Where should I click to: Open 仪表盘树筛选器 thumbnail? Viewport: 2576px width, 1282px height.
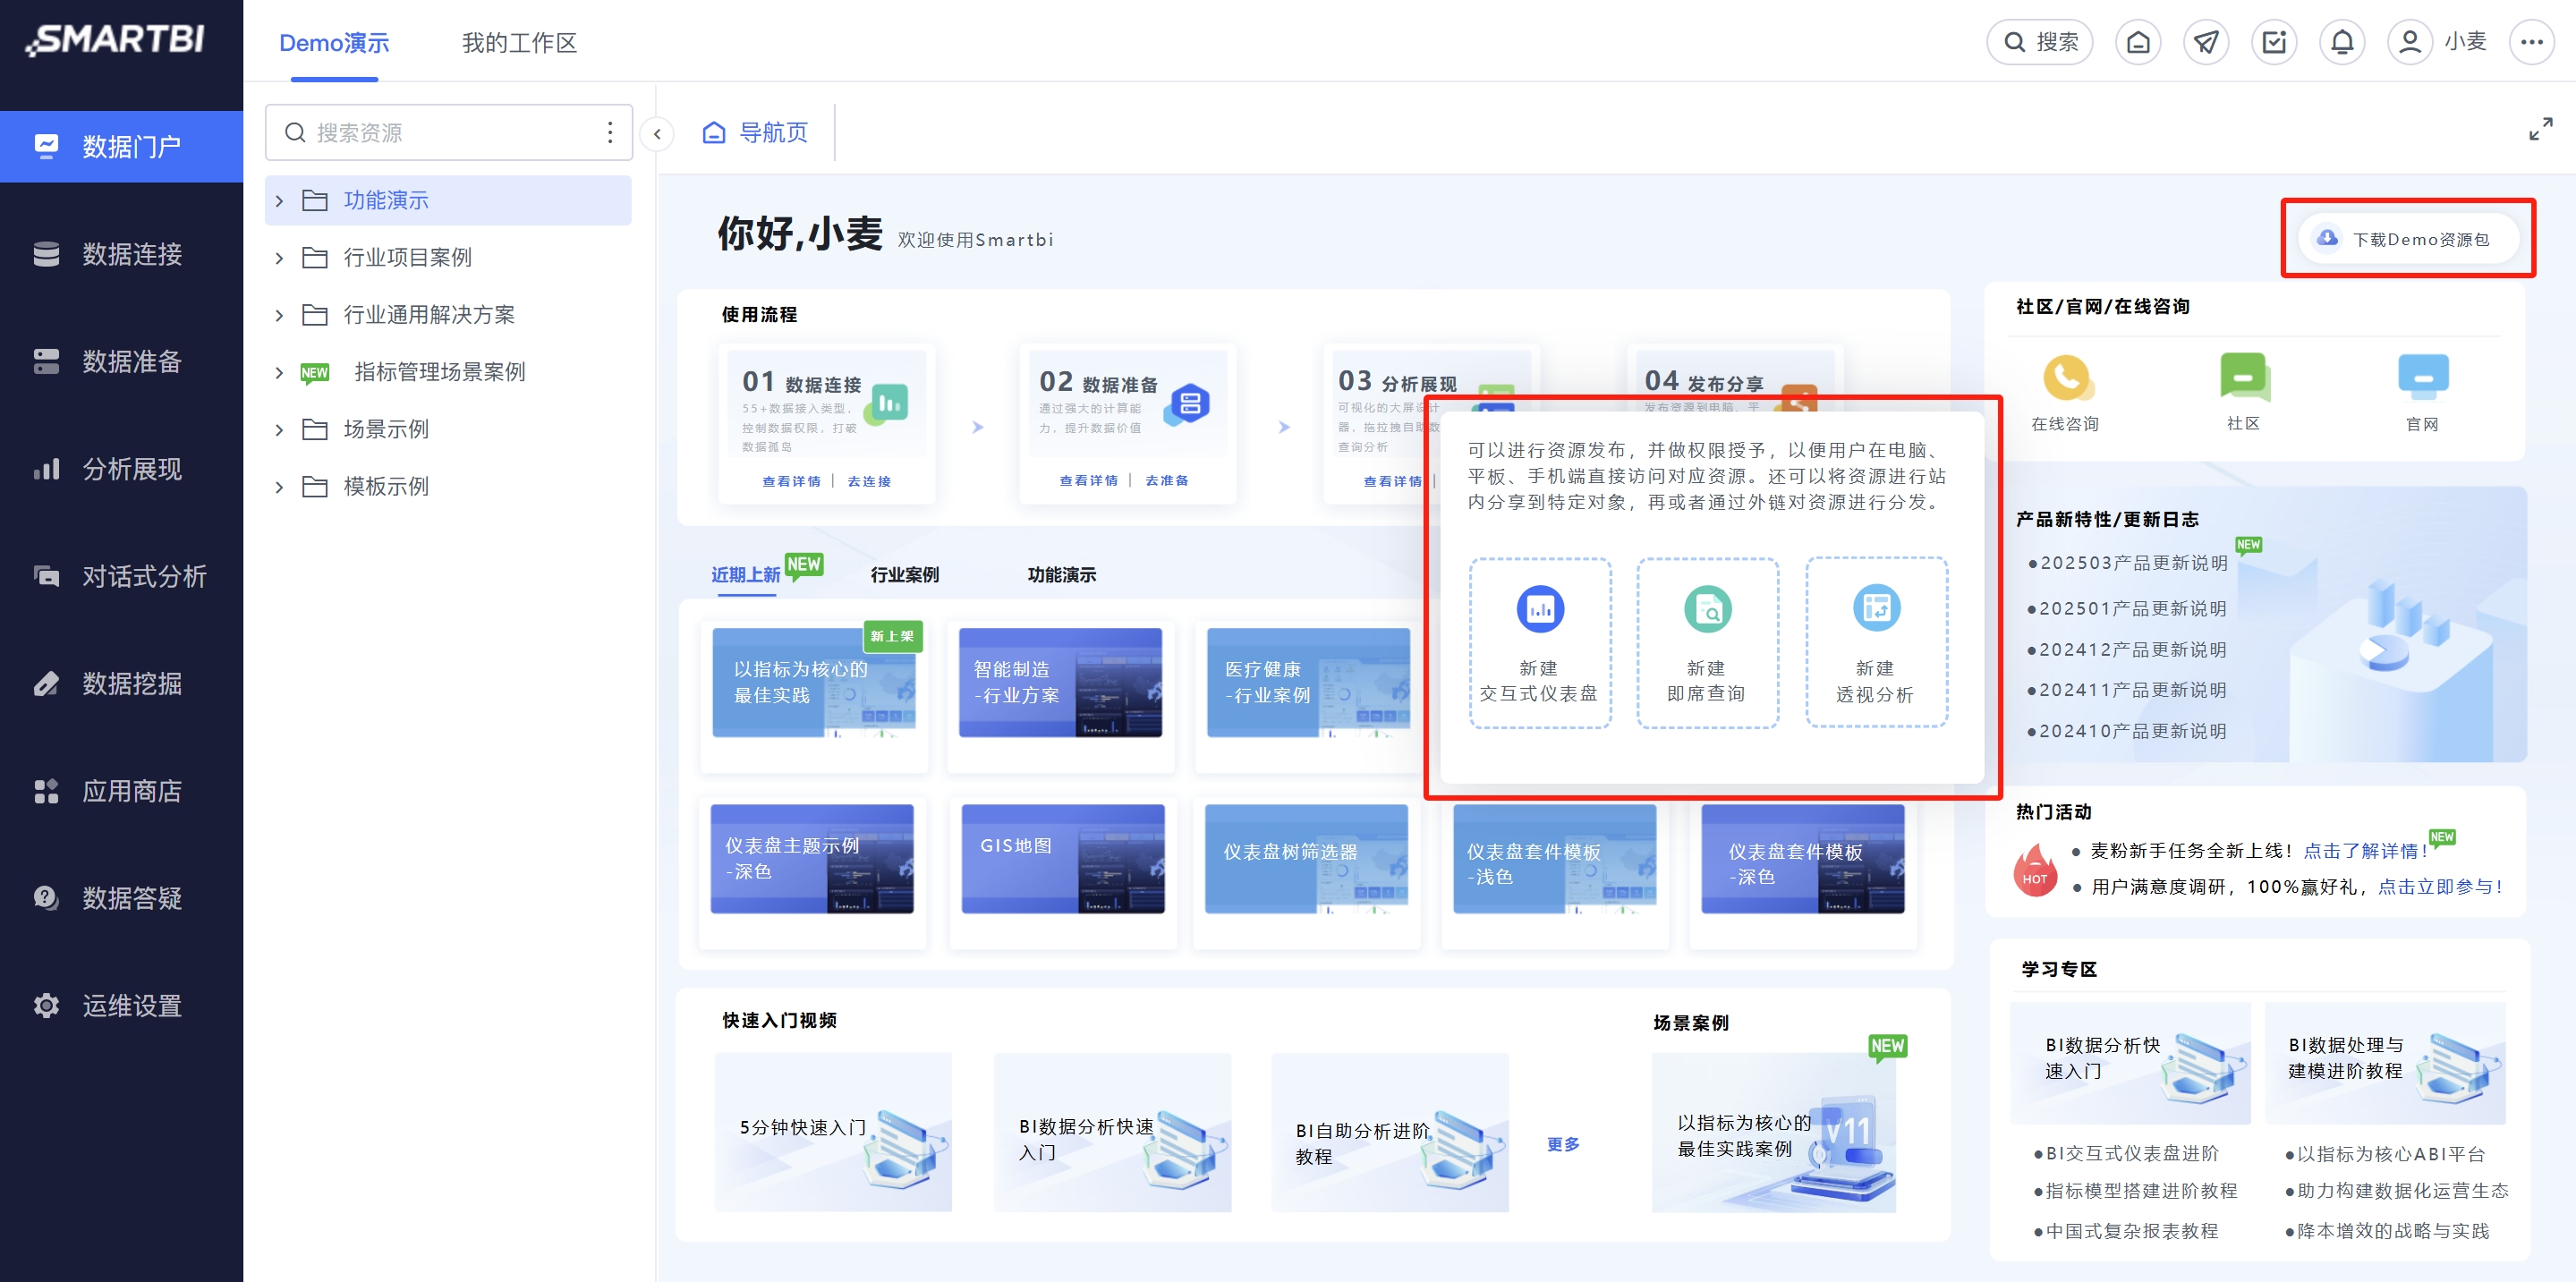tap(1306, 859)
